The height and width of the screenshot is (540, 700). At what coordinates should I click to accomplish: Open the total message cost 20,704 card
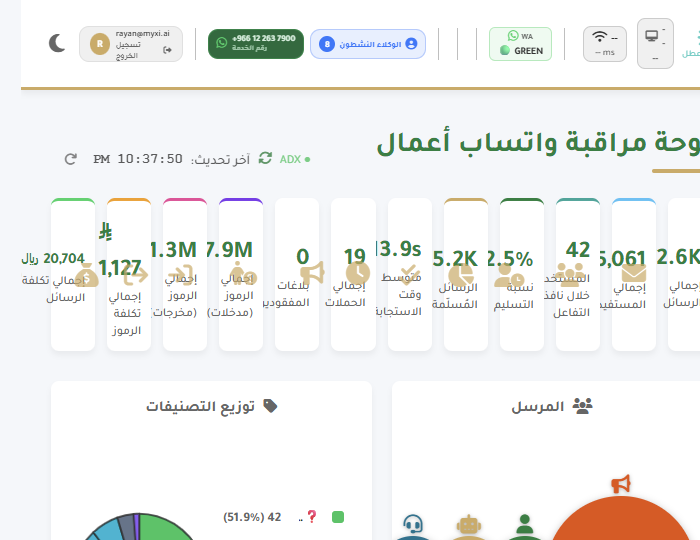(x=73, y=274)
